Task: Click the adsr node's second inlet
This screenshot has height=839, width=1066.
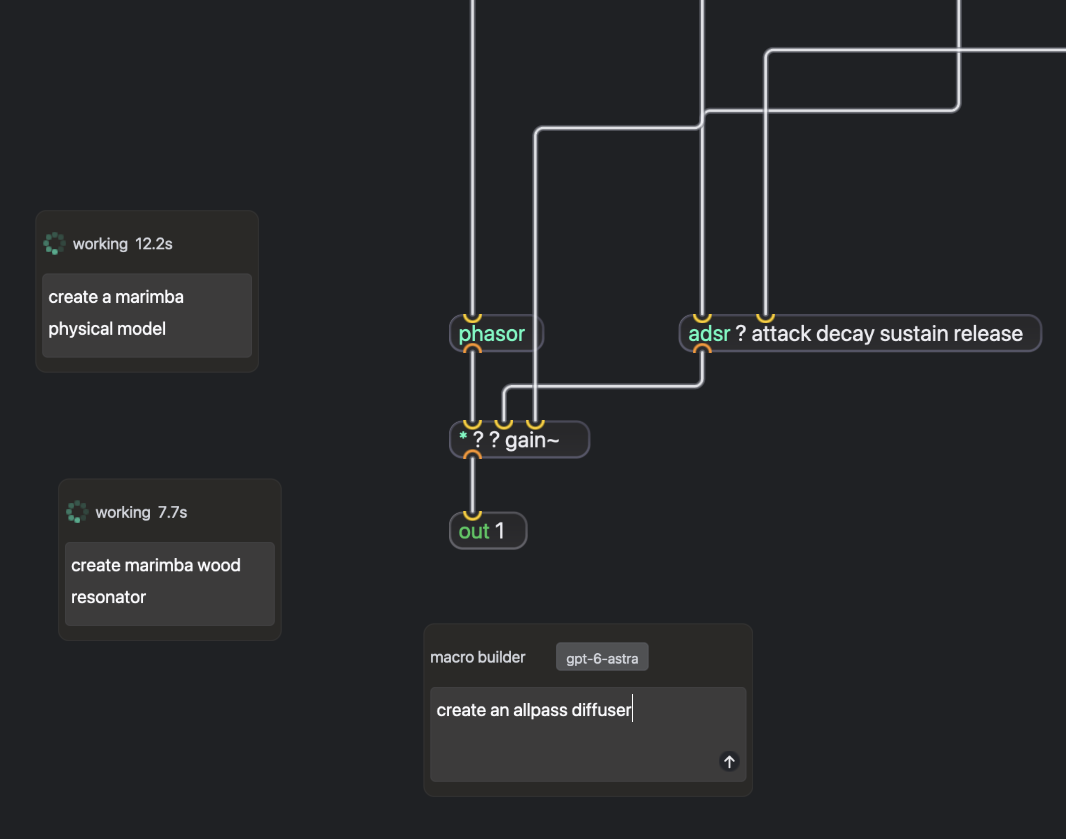Action: 766,318
